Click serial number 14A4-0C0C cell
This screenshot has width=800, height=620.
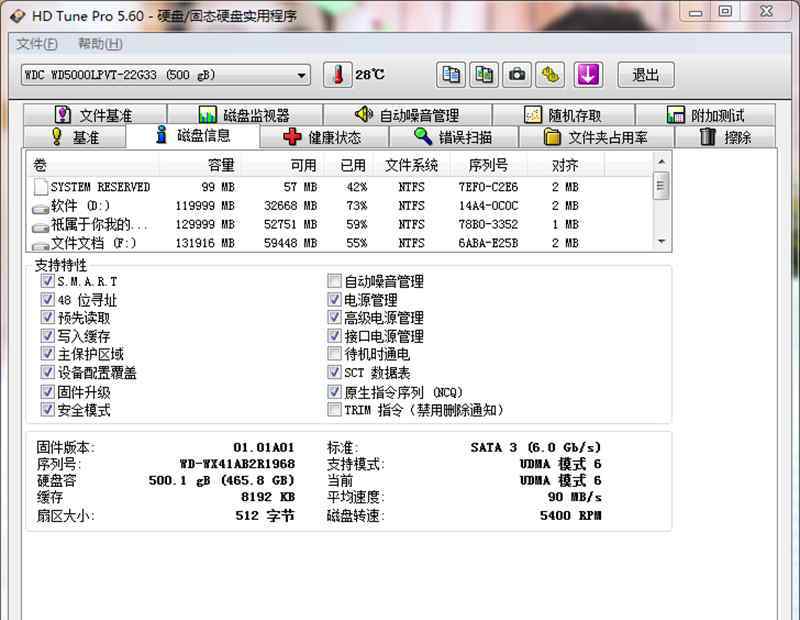[x=488, y=206]
